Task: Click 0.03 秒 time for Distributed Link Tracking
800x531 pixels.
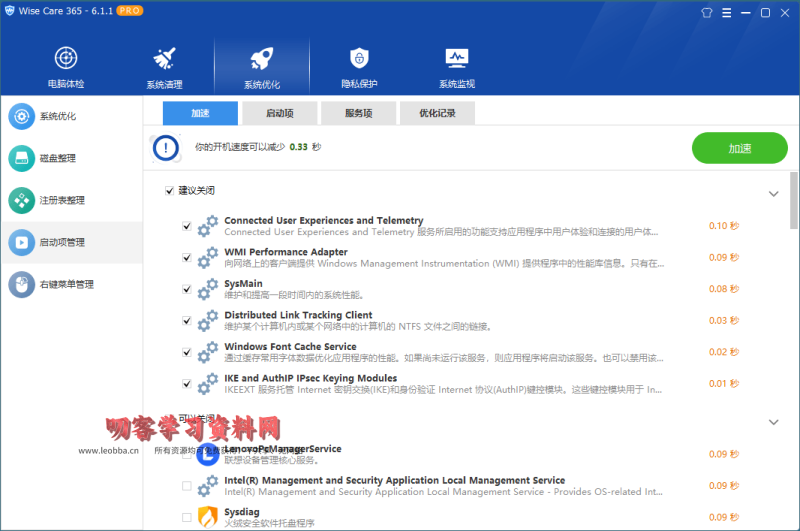Action: click(x=723, y=321)
